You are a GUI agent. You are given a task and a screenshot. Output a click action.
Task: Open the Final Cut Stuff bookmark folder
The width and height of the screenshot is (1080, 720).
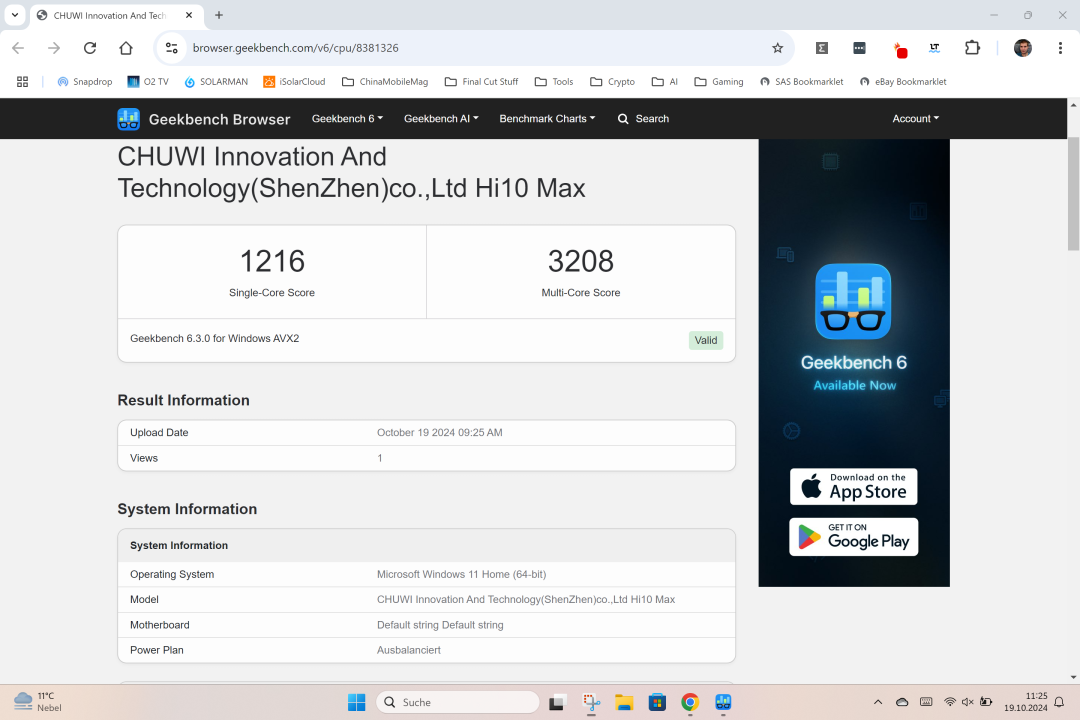click(481, 82)
